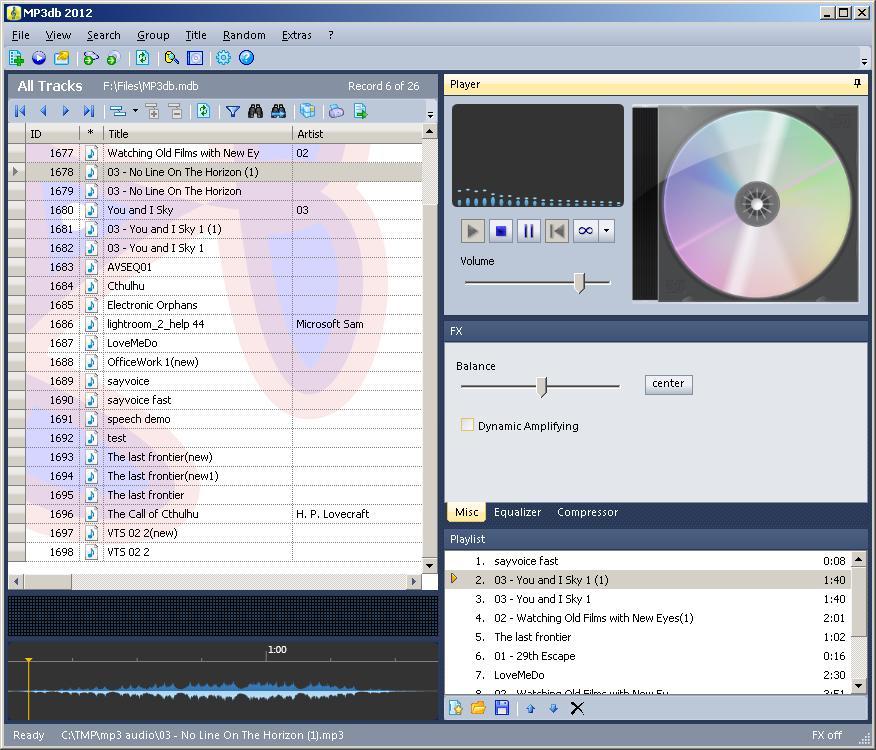Switch to the Compressor tab
876x750 pixels.
pos(587,512)
